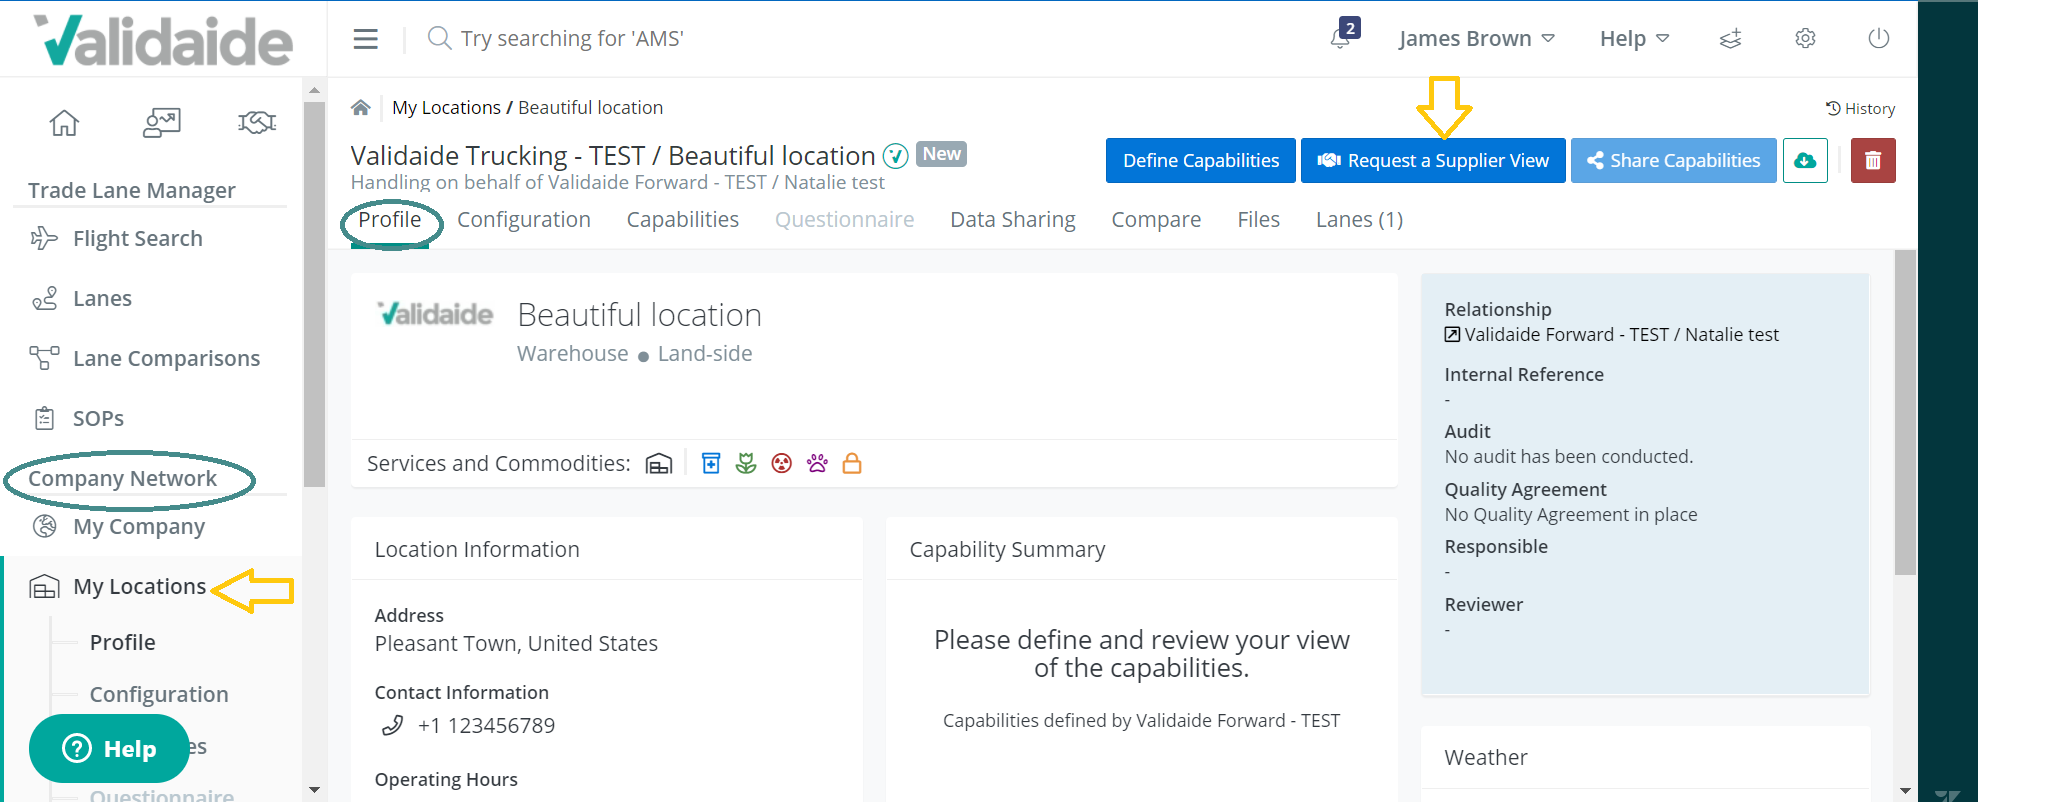Screen dimensions: 2065x802
Task: Click the Validaide logo in header
Action: click(163, 40)
